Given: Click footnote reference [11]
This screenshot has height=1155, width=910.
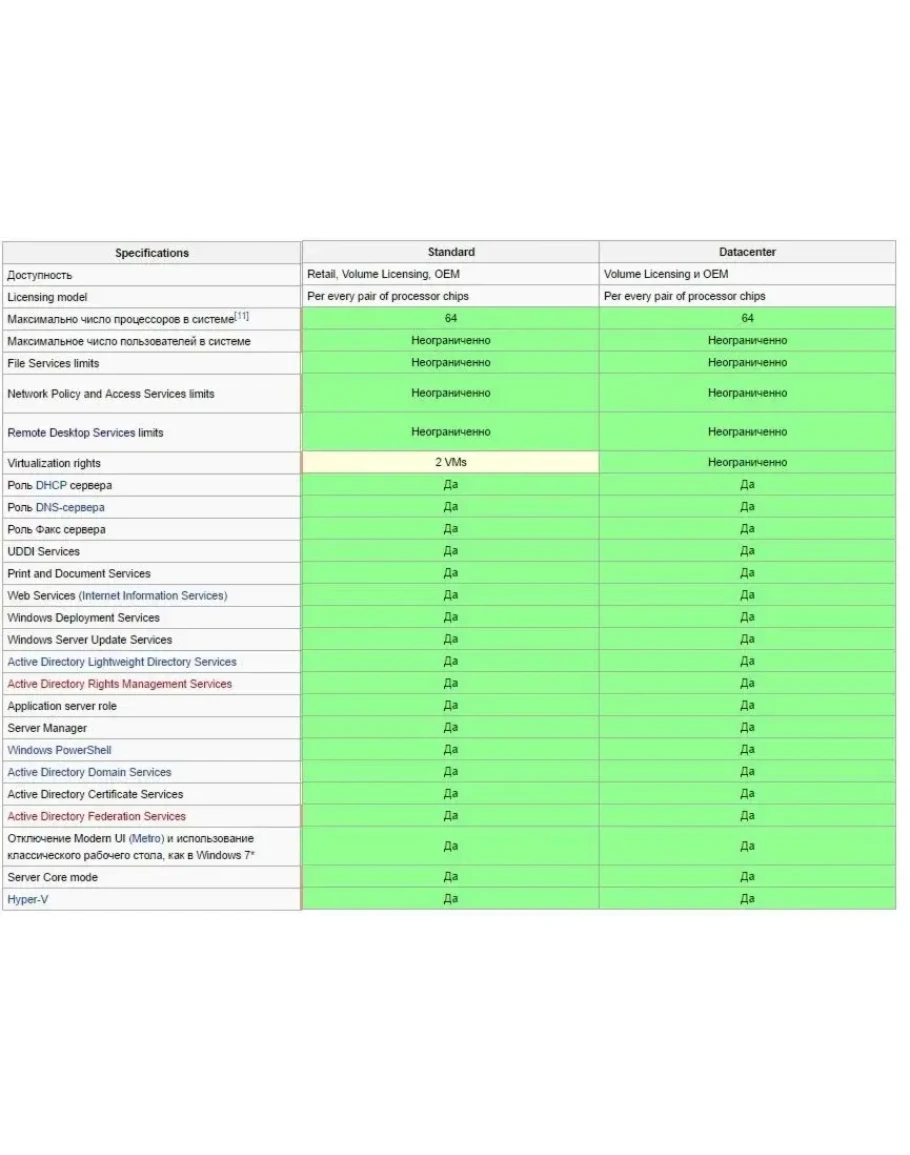Looking at the screenshot, I should (x=242, y=316).
